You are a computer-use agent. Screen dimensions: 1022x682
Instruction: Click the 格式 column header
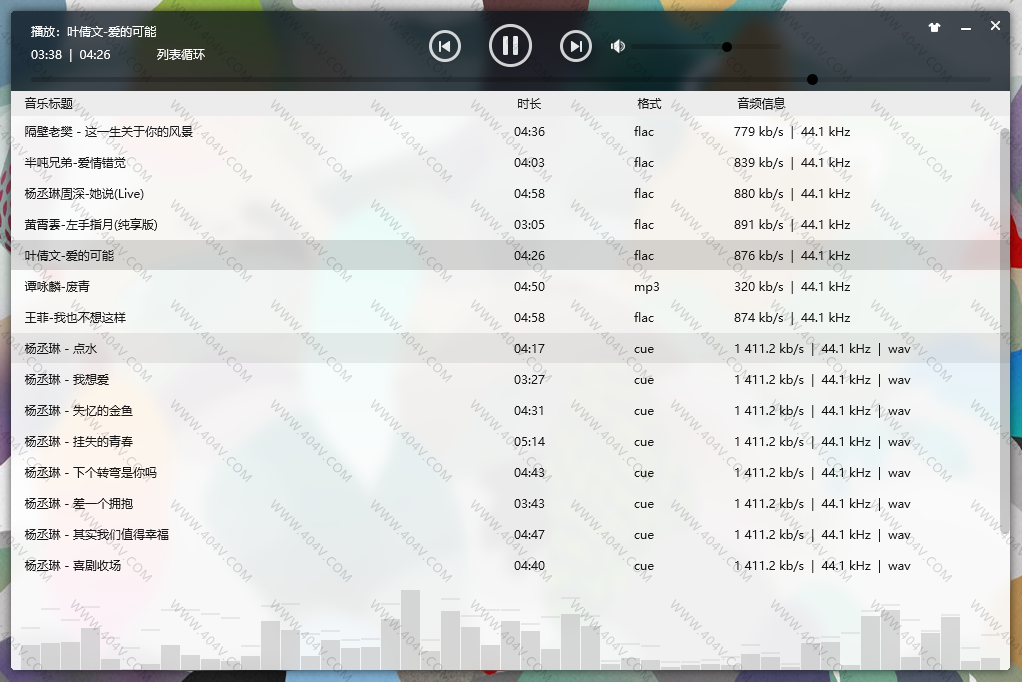click(x=649, y=104)
